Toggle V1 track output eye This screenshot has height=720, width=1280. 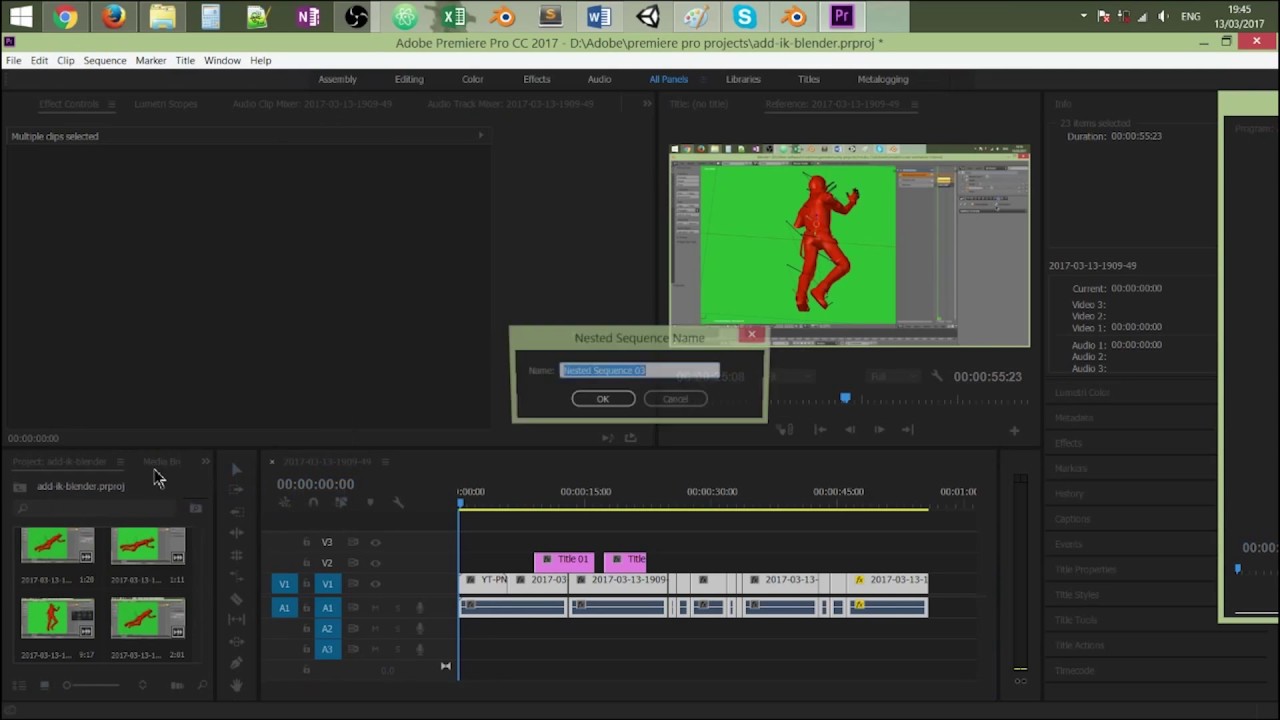[x=375, y=584]
